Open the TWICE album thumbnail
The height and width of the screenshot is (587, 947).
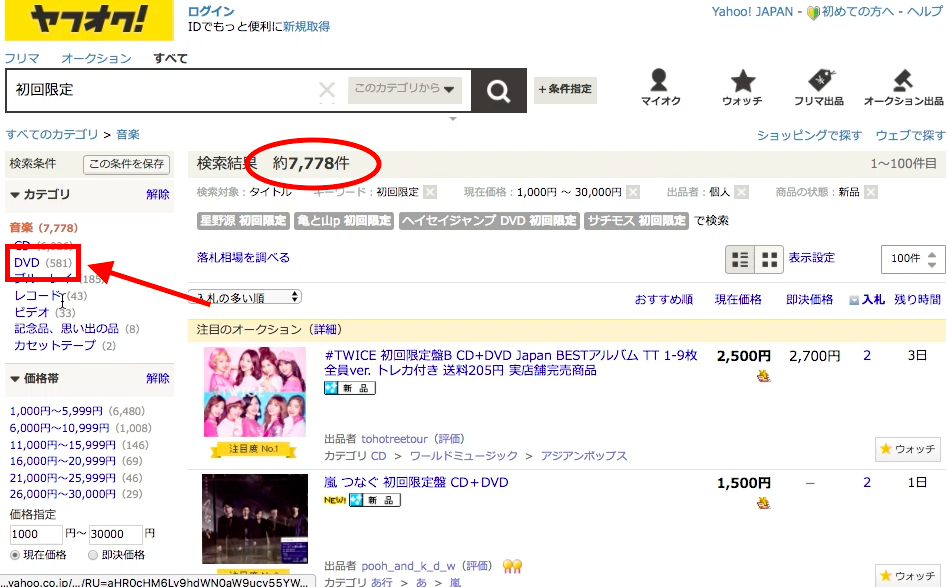pos(255,392)
